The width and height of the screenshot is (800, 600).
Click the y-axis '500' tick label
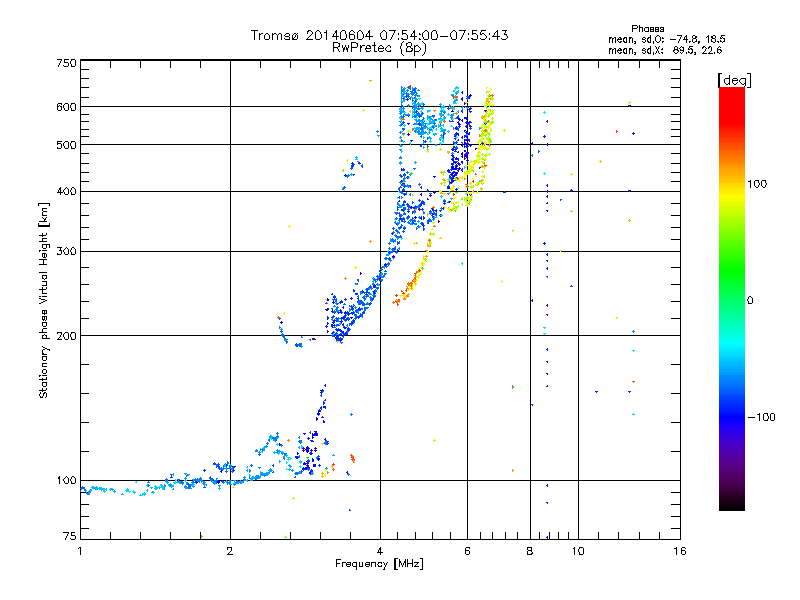pyautogui.click(x=66, y=145)
